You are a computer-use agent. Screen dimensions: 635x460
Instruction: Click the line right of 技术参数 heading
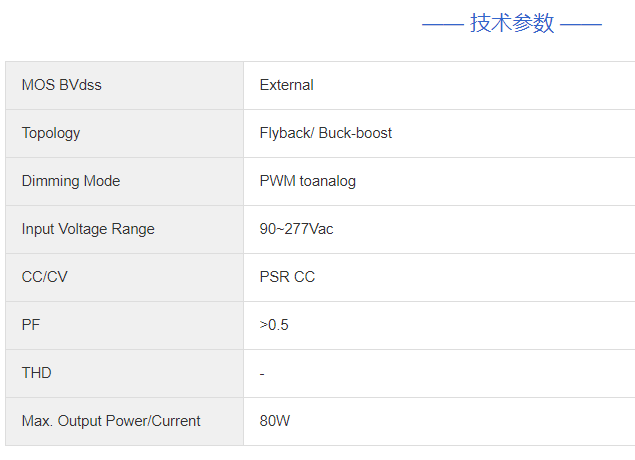(x=581, y=24)
